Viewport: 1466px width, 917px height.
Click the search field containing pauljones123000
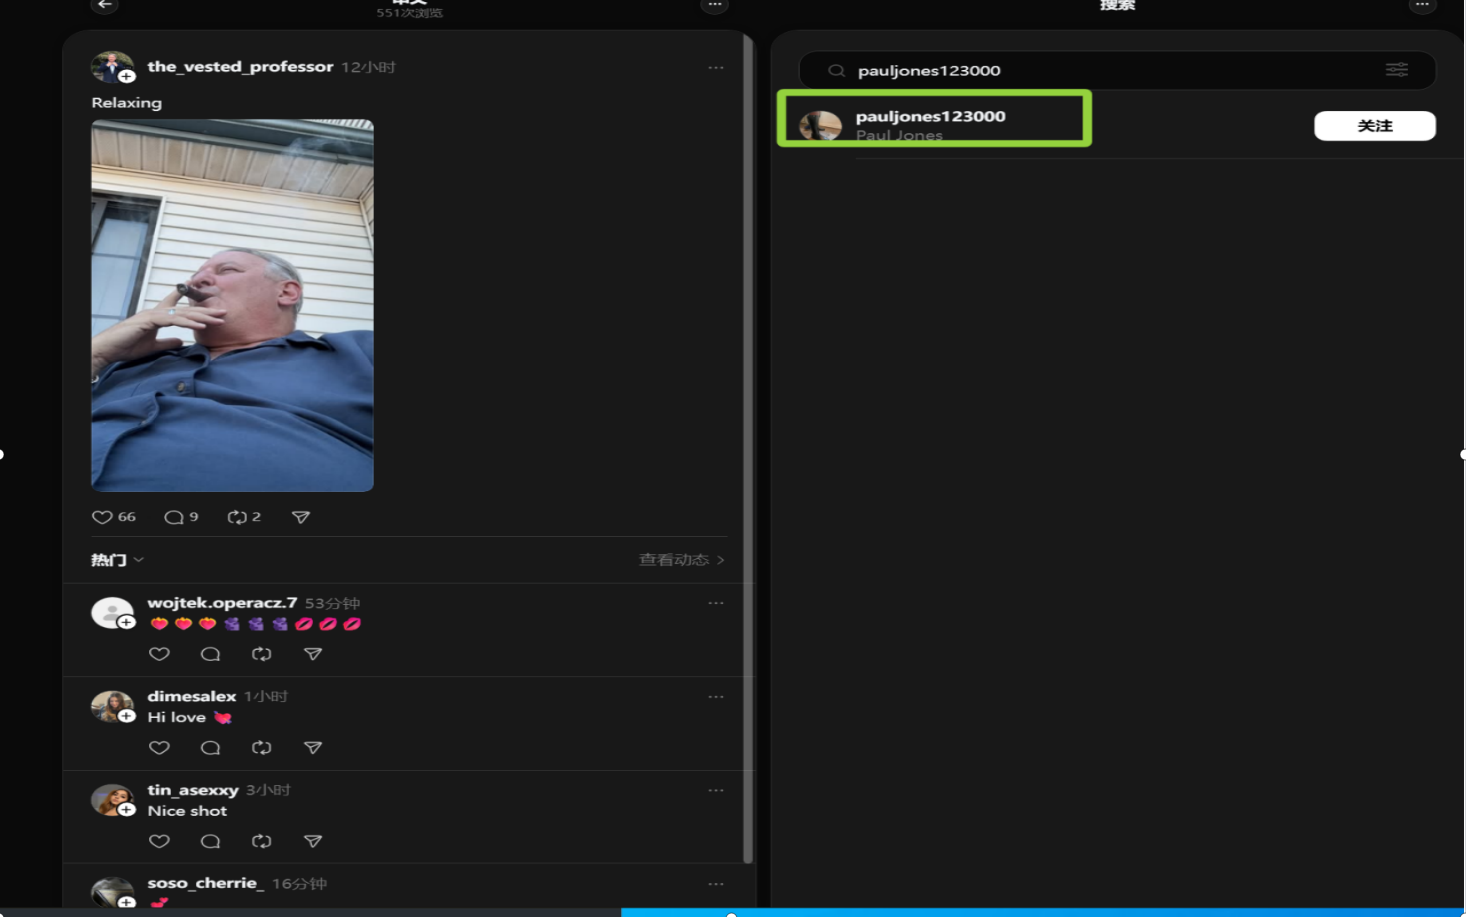tap(1100, 70)
